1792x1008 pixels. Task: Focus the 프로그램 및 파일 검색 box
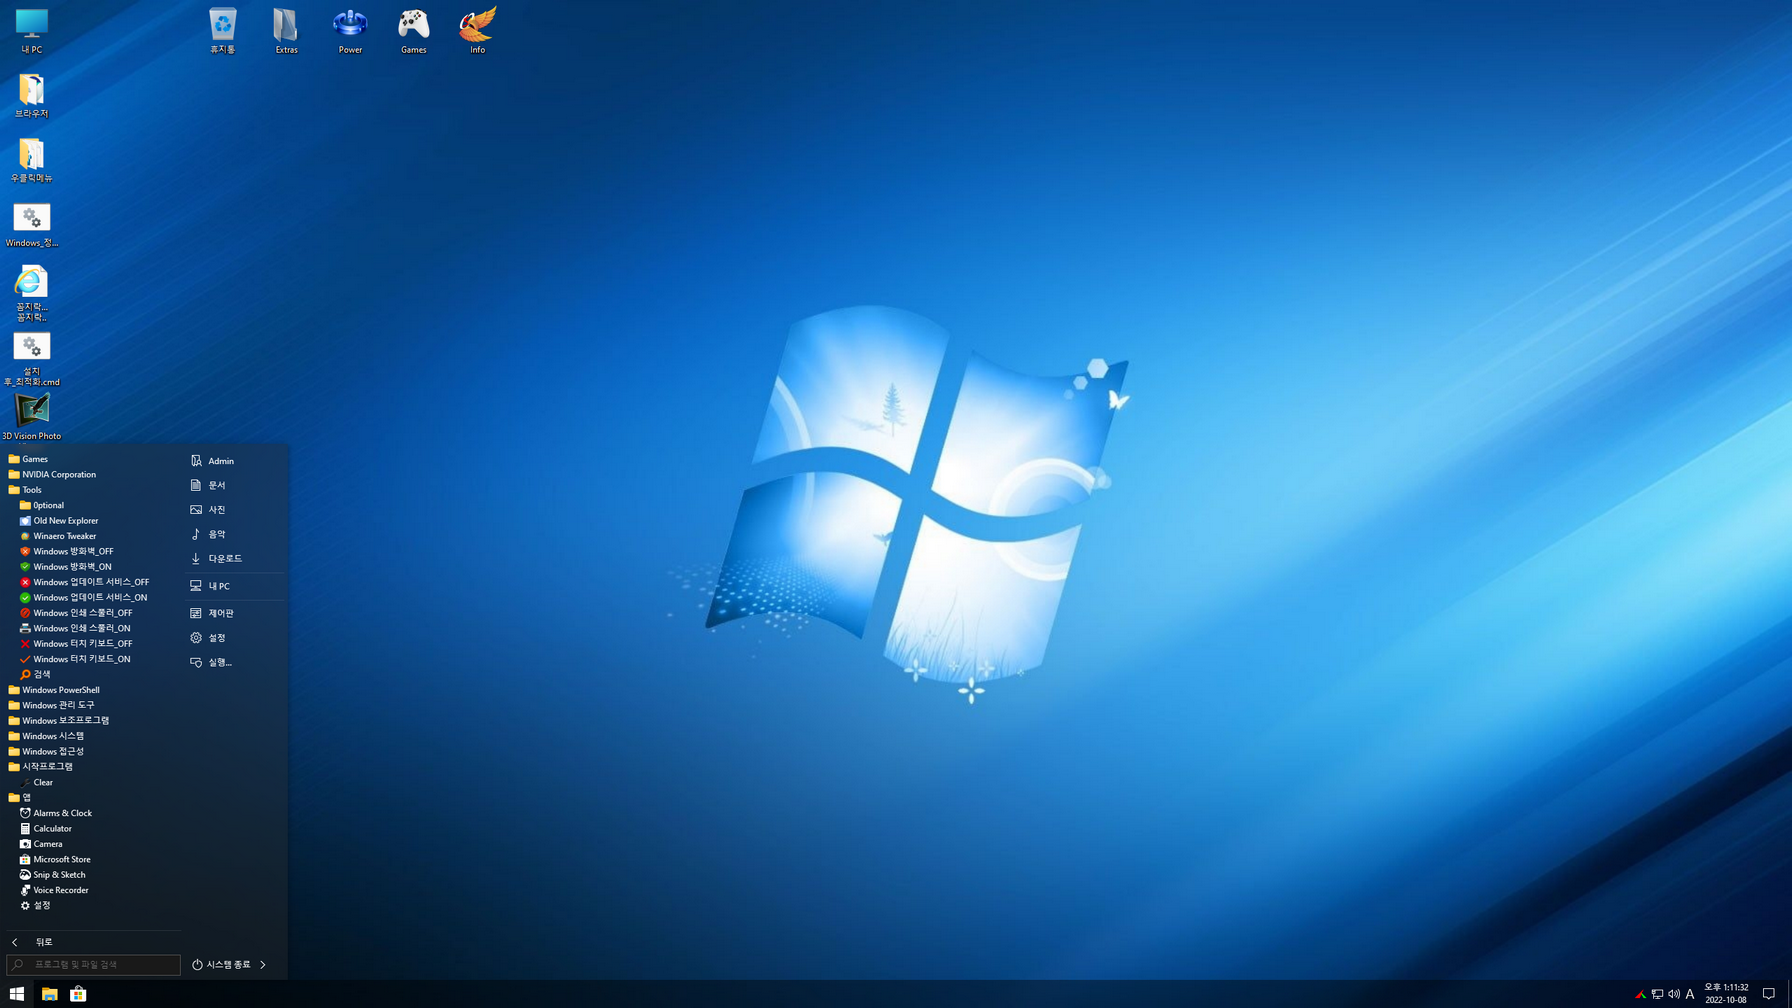coord(93,965)
